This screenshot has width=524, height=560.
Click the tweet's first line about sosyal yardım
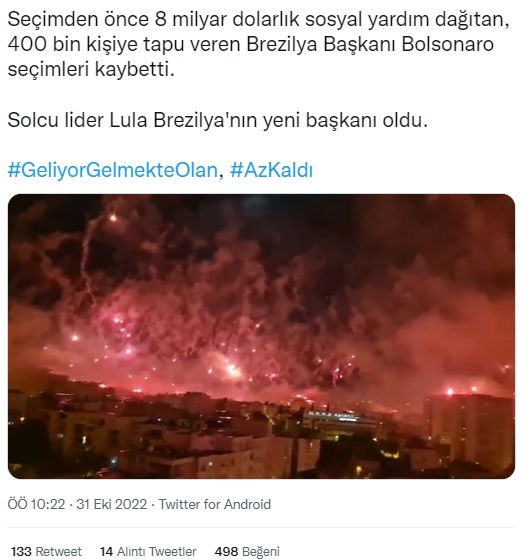(258, 20)
